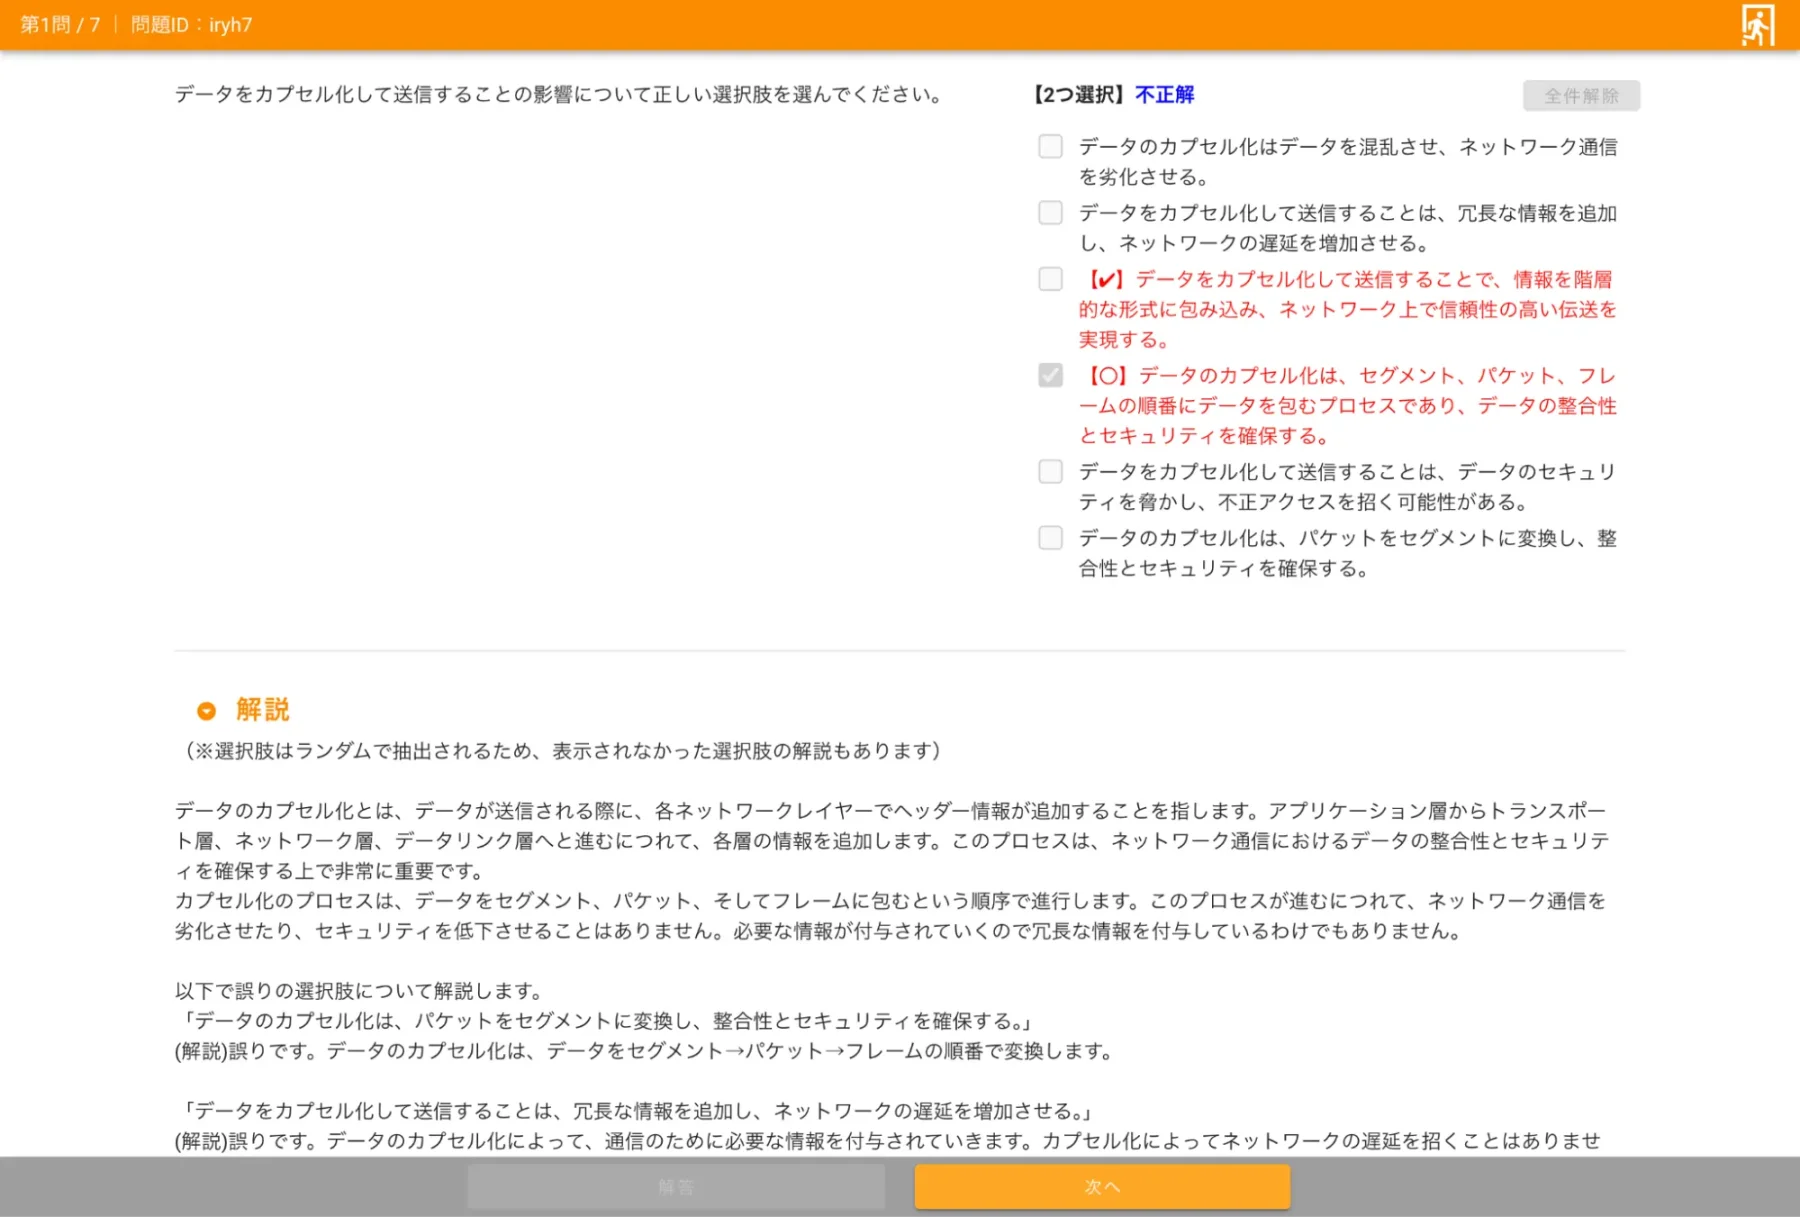Image resolution: width=1800 pixels, height=1217 pixels.
Task: Check the option about ネットワークの遅延を増加
Action: [x=1050, y=212]
